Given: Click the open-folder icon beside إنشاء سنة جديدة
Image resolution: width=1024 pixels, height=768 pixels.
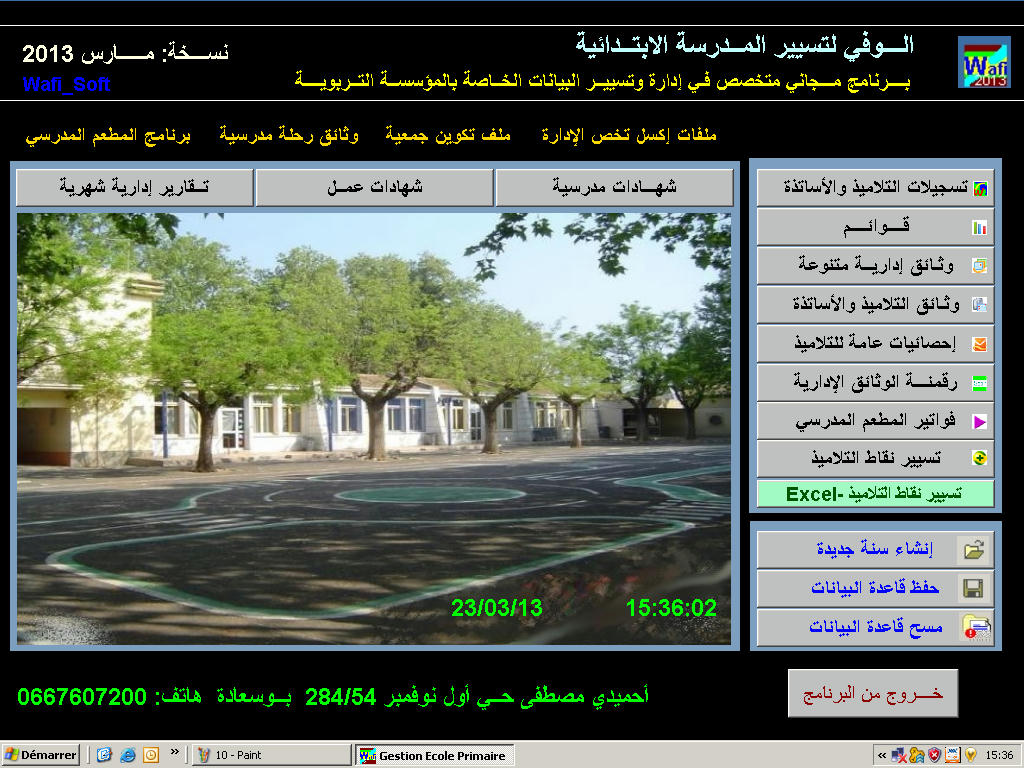Looking at the screenshot, I should point(974,549).
